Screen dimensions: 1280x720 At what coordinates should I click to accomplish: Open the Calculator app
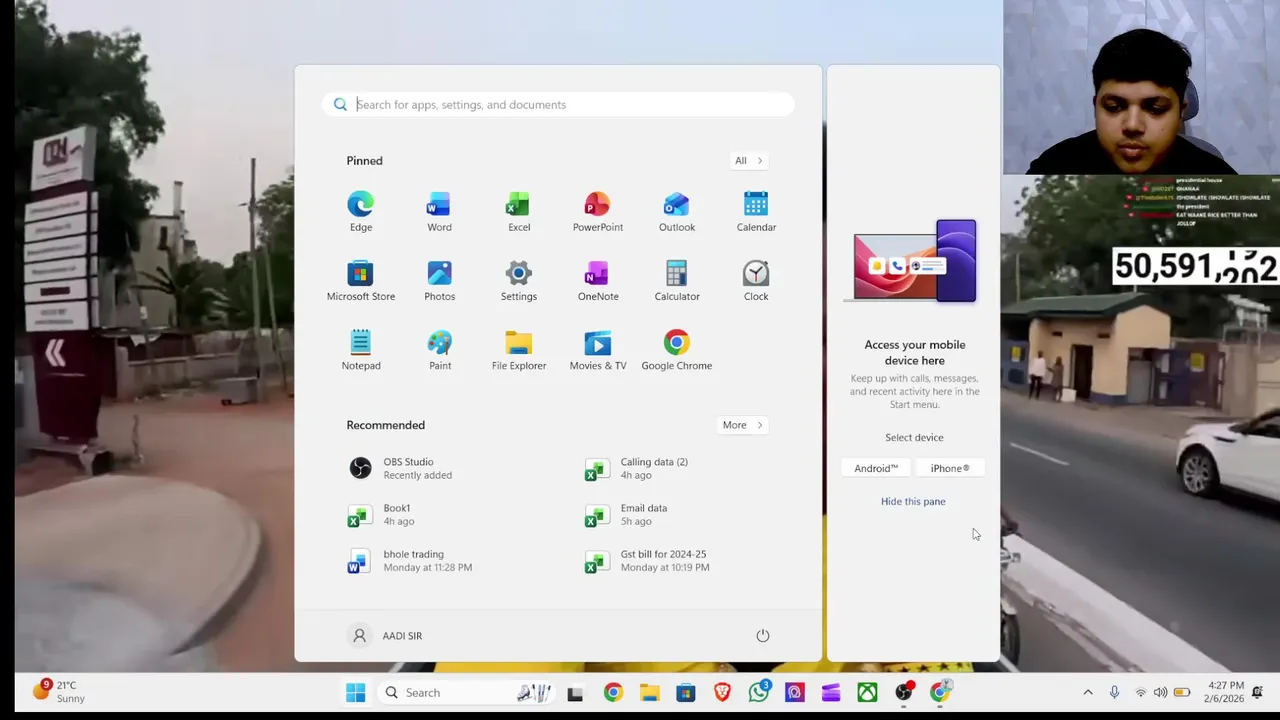[x=676, y=281]
